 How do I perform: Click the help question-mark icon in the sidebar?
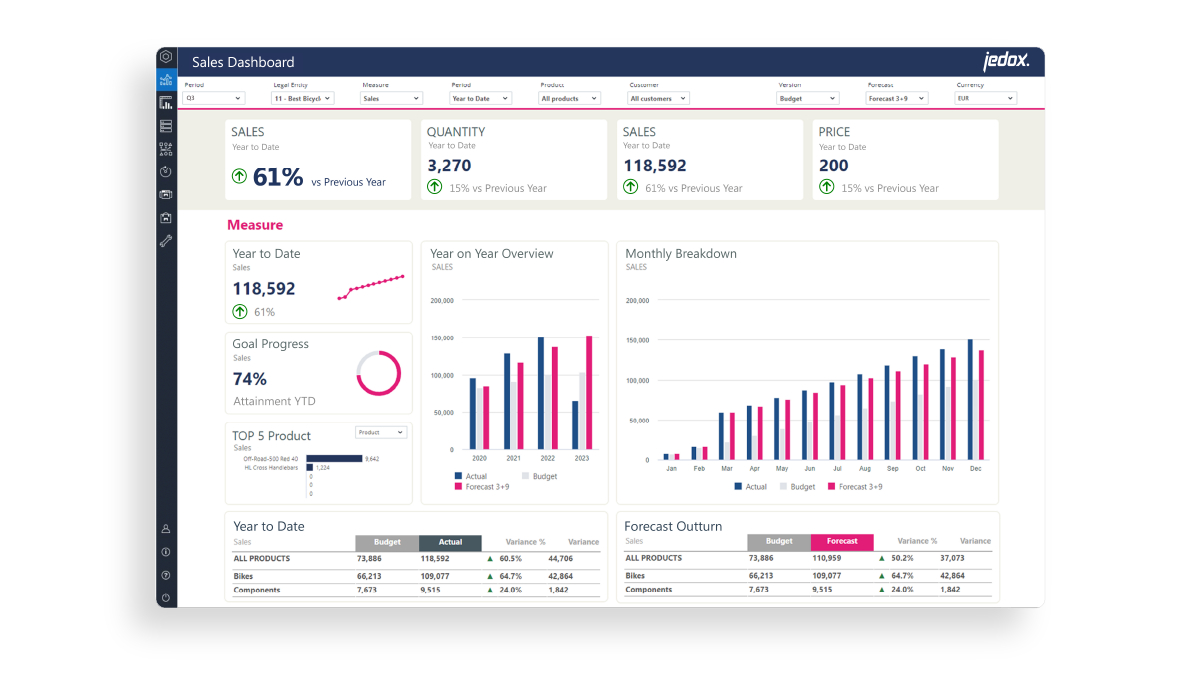(166, 574)
